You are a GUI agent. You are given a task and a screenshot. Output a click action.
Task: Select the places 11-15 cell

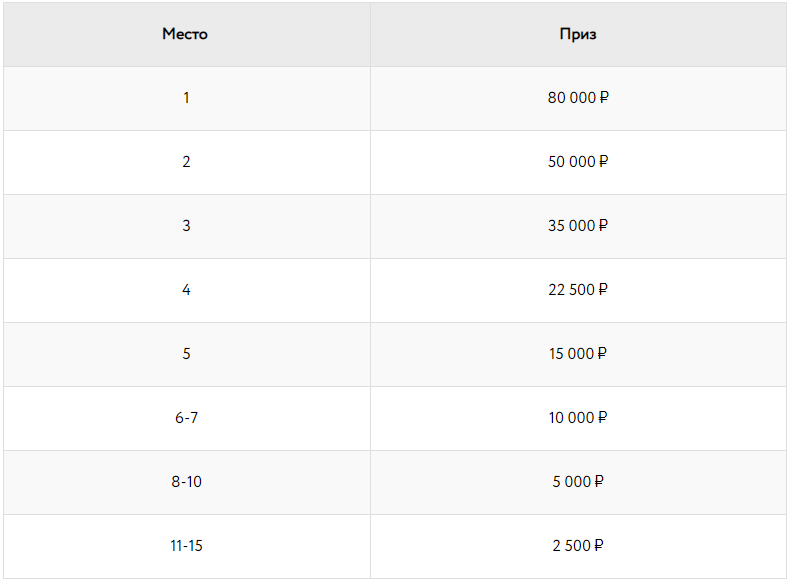pyautogui.click(x=186, y=546)
